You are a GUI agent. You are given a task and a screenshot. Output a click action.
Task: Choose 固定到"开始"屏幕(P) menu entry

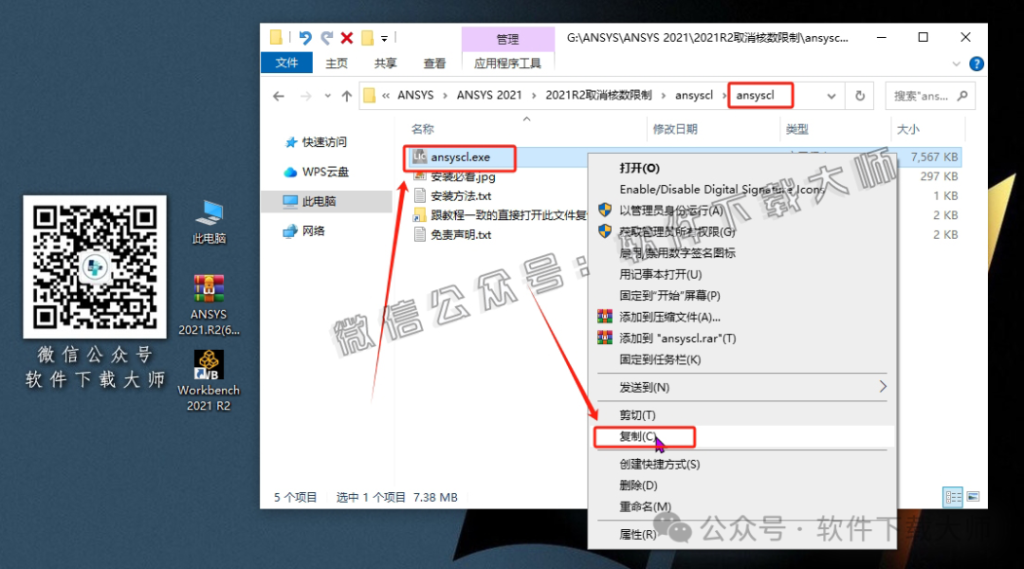(669, 296)
